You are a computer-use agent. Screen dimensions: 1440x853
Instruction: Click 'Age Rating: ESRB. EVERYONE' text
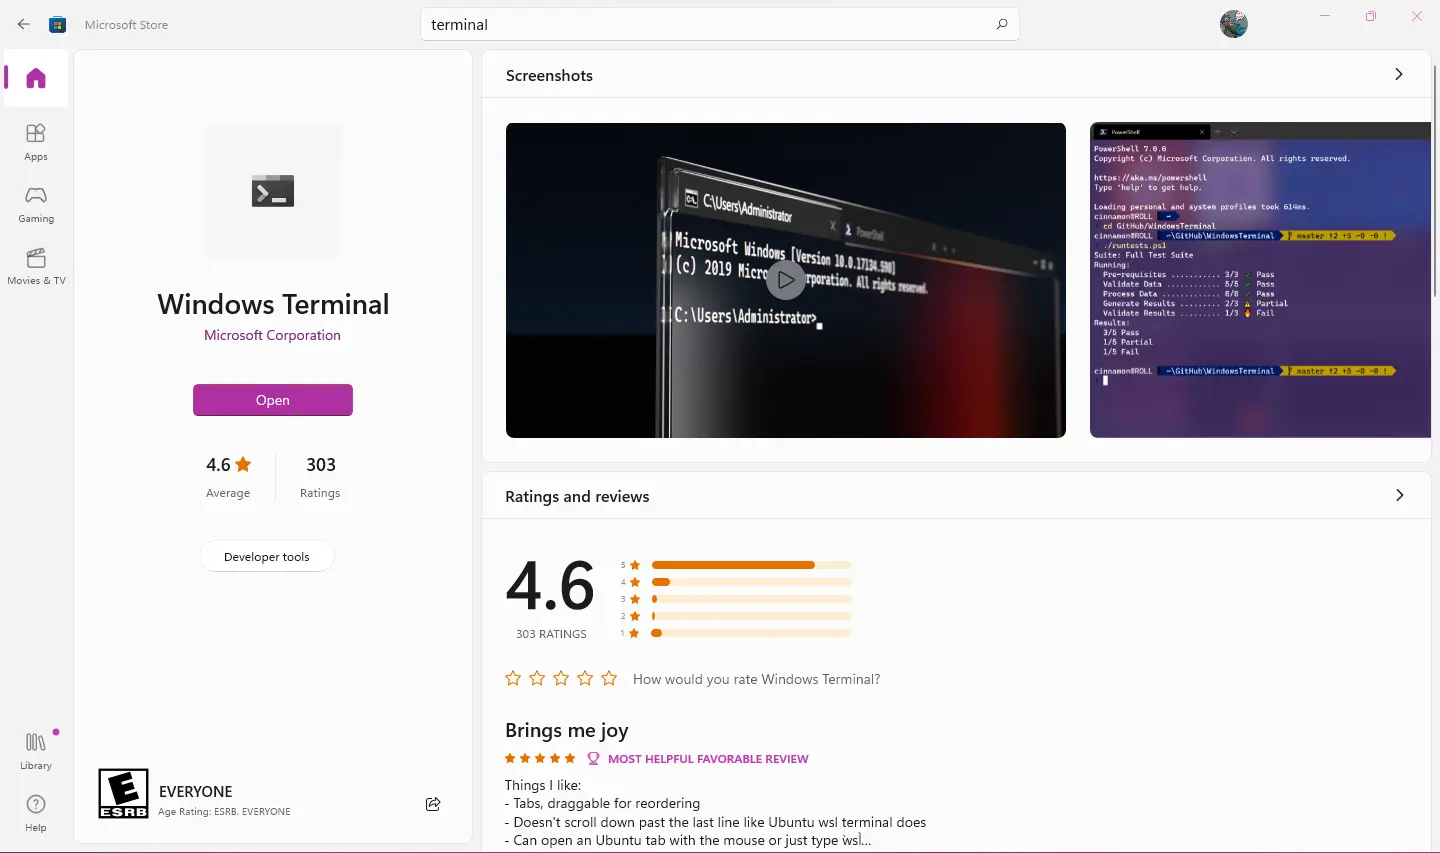click(x=224, y=812)
